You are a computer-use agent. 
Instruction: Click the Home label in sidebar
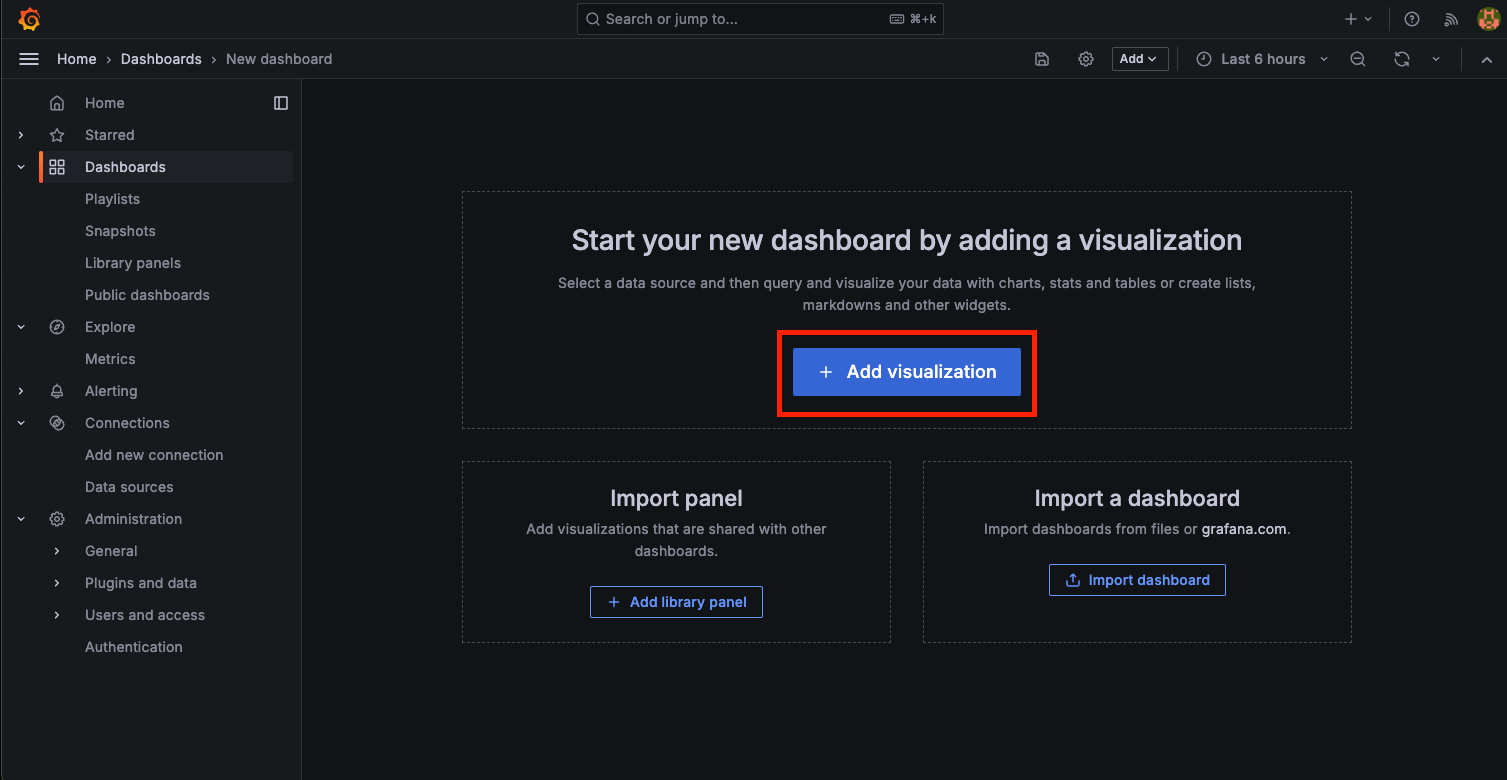[105, 103]
